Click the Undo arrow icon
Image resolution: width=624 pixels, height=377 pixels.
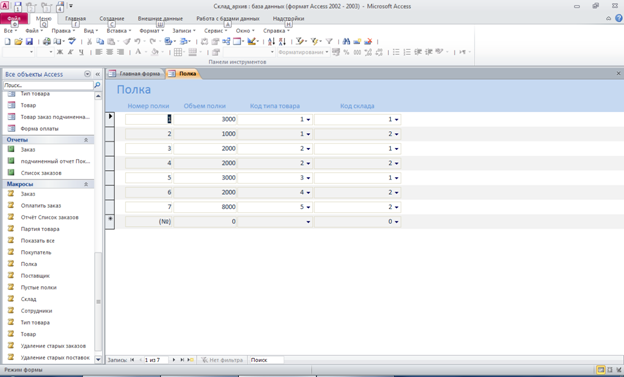pos(137,41)
